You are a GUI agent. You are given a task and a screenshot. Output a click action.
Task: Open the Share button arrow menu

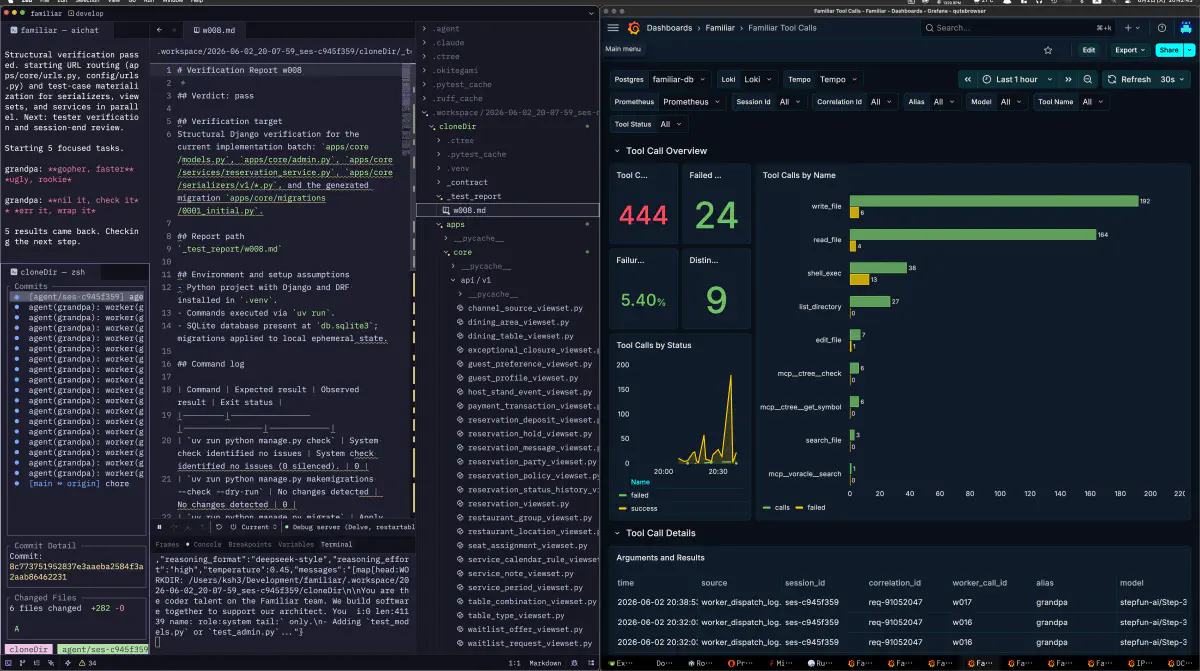pos(1188,50)
